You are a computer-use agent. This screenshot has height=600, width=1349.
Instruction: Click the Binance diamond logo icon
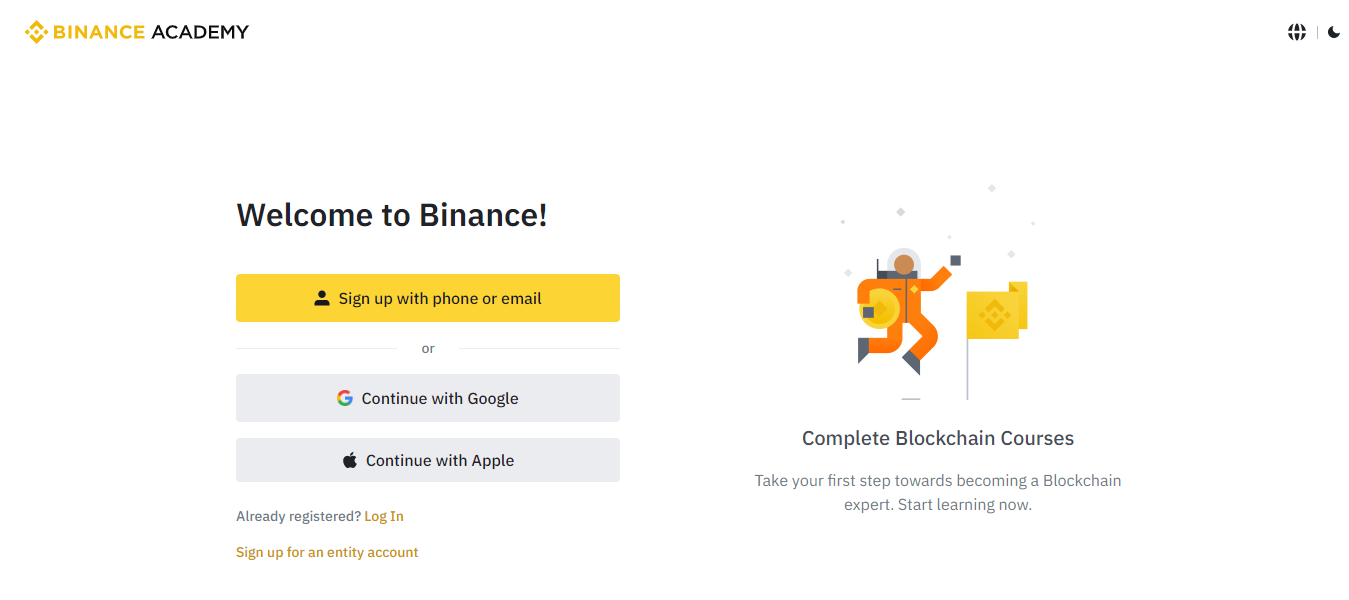click(x=36, y=32)
